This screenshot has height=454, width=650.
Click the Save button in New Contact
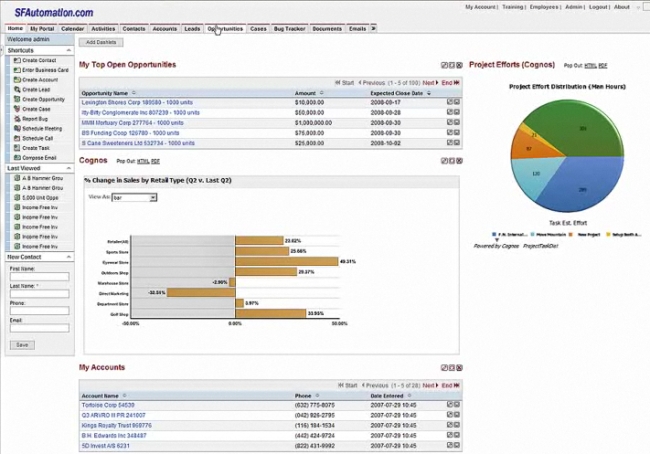(x=22, y=345)
